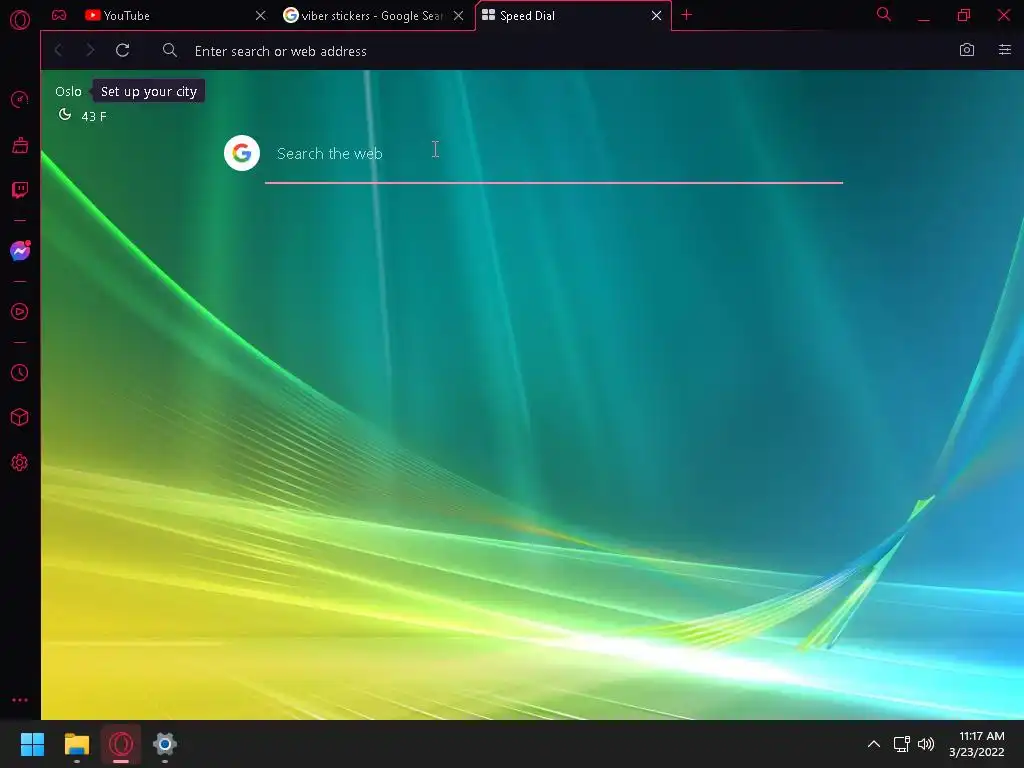The image size is (1024, 768).
Task: Show hidden tray icons chevron
Action: (x=874, y=744)
